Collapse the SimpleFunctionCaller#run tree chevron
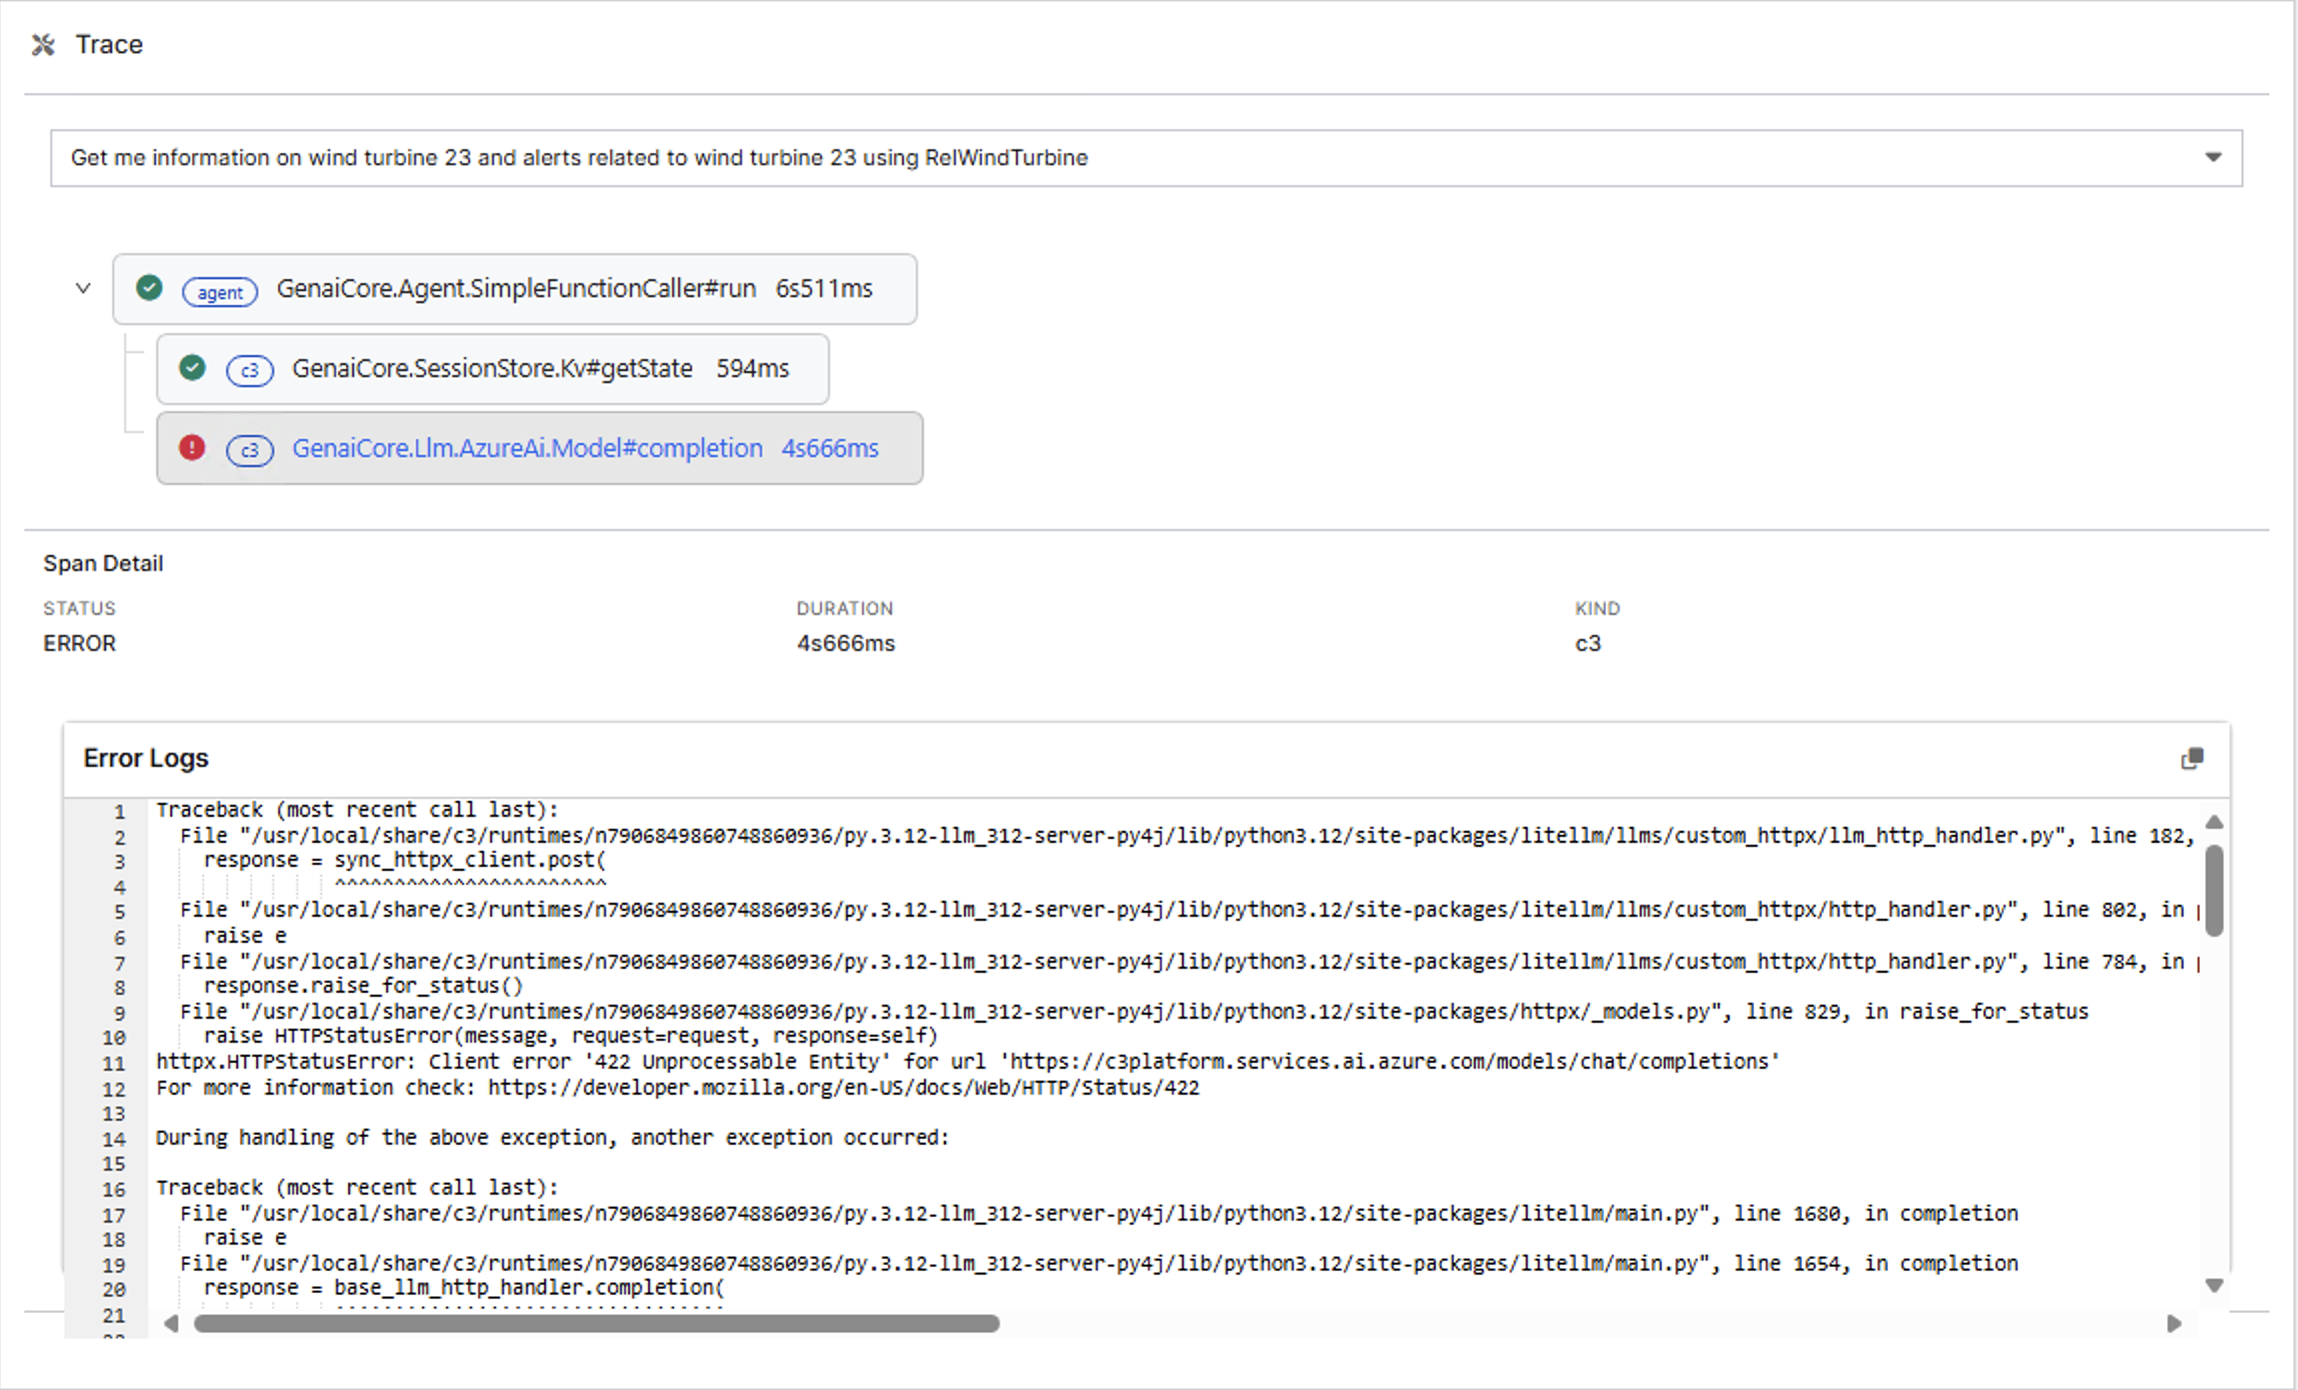The image size is (2298, 1390). 83,288
